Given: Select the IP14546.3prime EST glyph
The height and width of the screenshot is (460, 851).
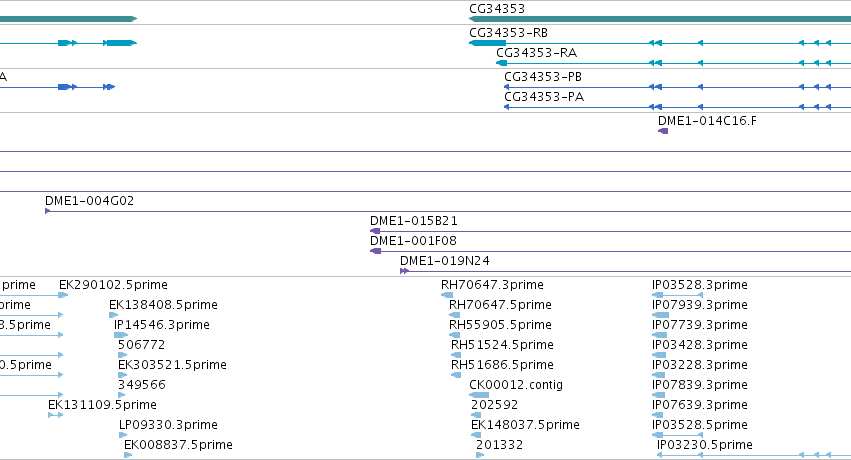Looking at the screenshot, I should (x=120, y=335).
